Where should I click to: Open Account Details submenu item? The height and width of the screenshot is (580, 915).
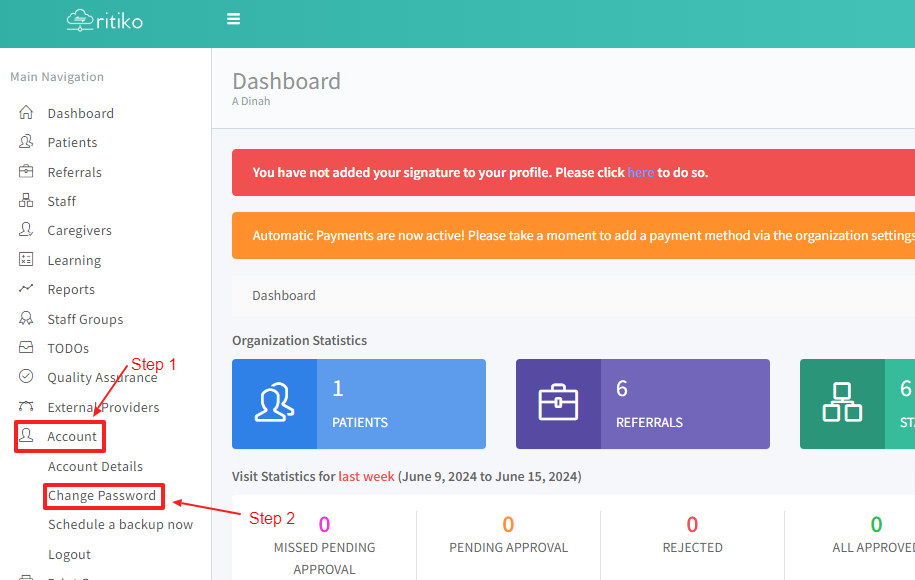[95, 466]
